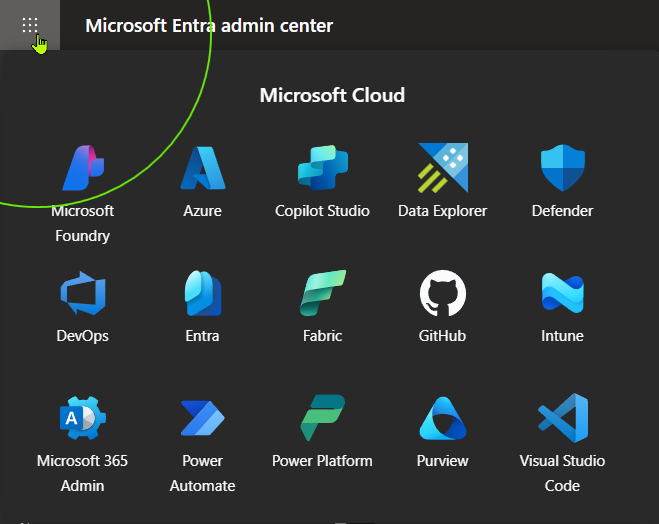Click the "Microsoft Cloud" heading
The height and width of the screenshot is (524, 659).
[332, 95]
